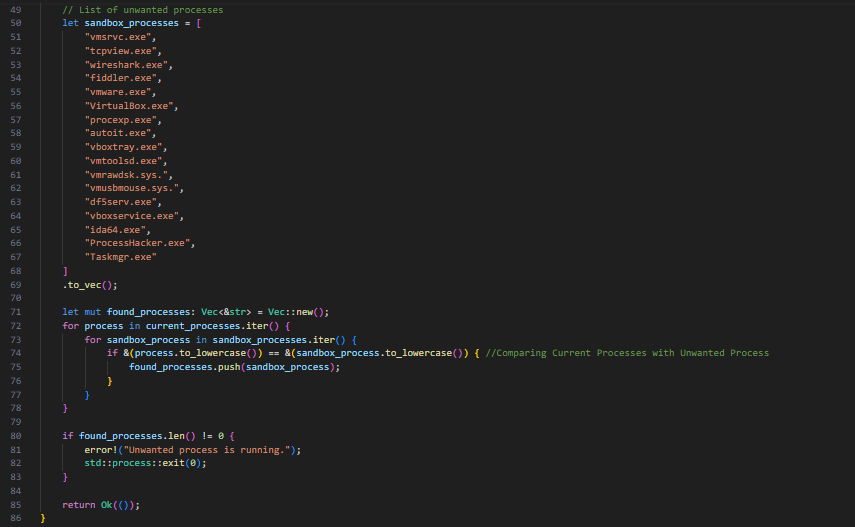Viewport: 855px width, 527px height.
Task: Click line number 50 in the gutter
Action: 15,23
